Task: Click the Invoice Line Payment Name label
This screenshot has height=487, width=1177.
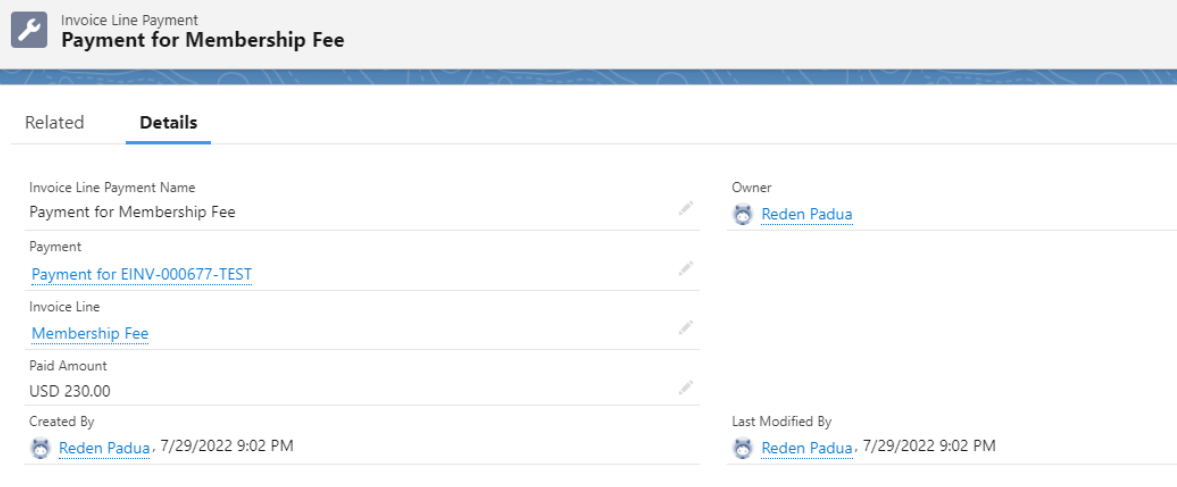Action: point(112,188)
